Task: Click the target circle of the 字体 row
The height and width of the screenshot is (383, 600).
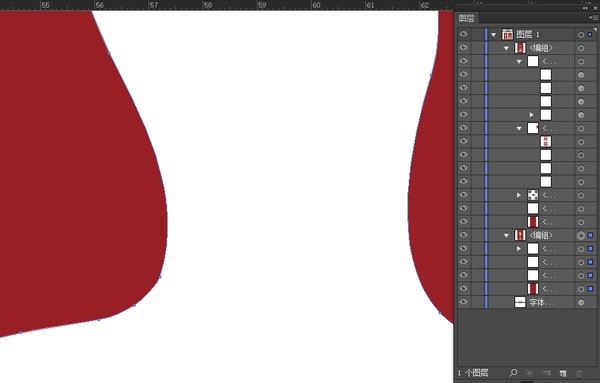Action: click(x=581, y=302)
